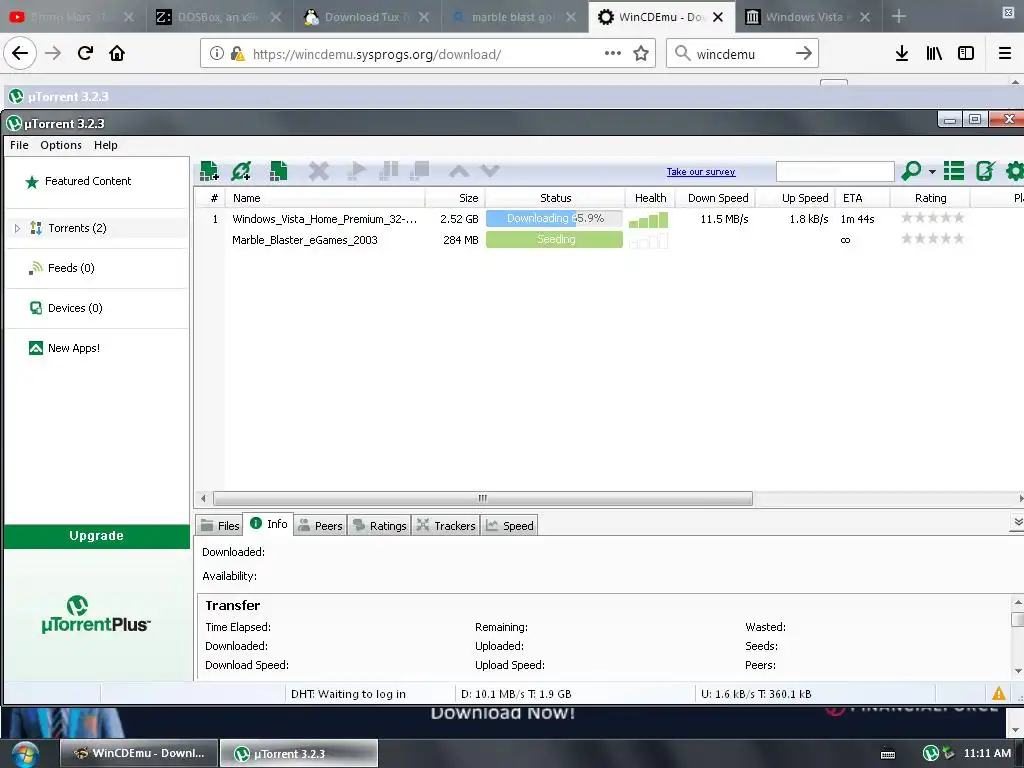Click the green search magnifier icon

[x=910, y=171]
